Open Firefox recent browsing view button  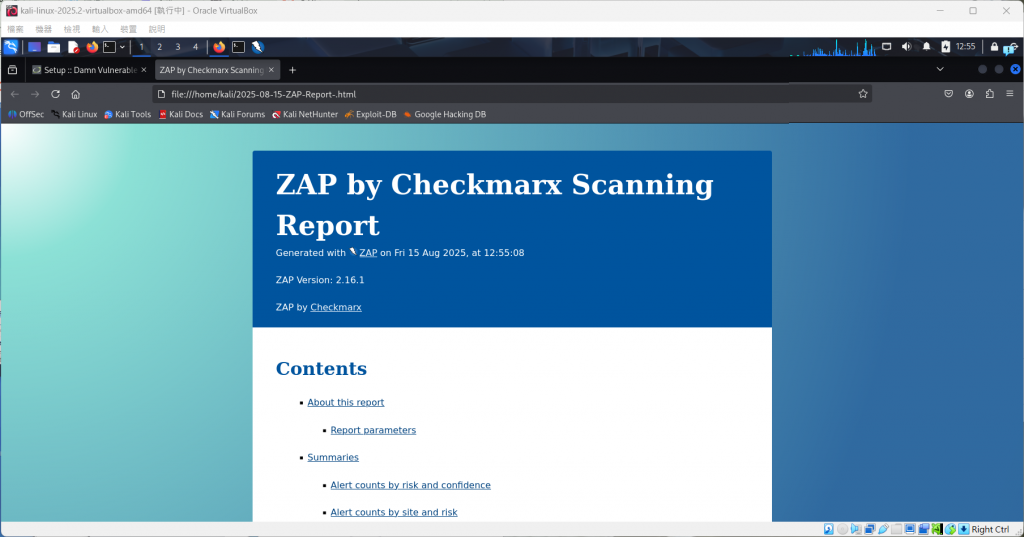point(12,70)
